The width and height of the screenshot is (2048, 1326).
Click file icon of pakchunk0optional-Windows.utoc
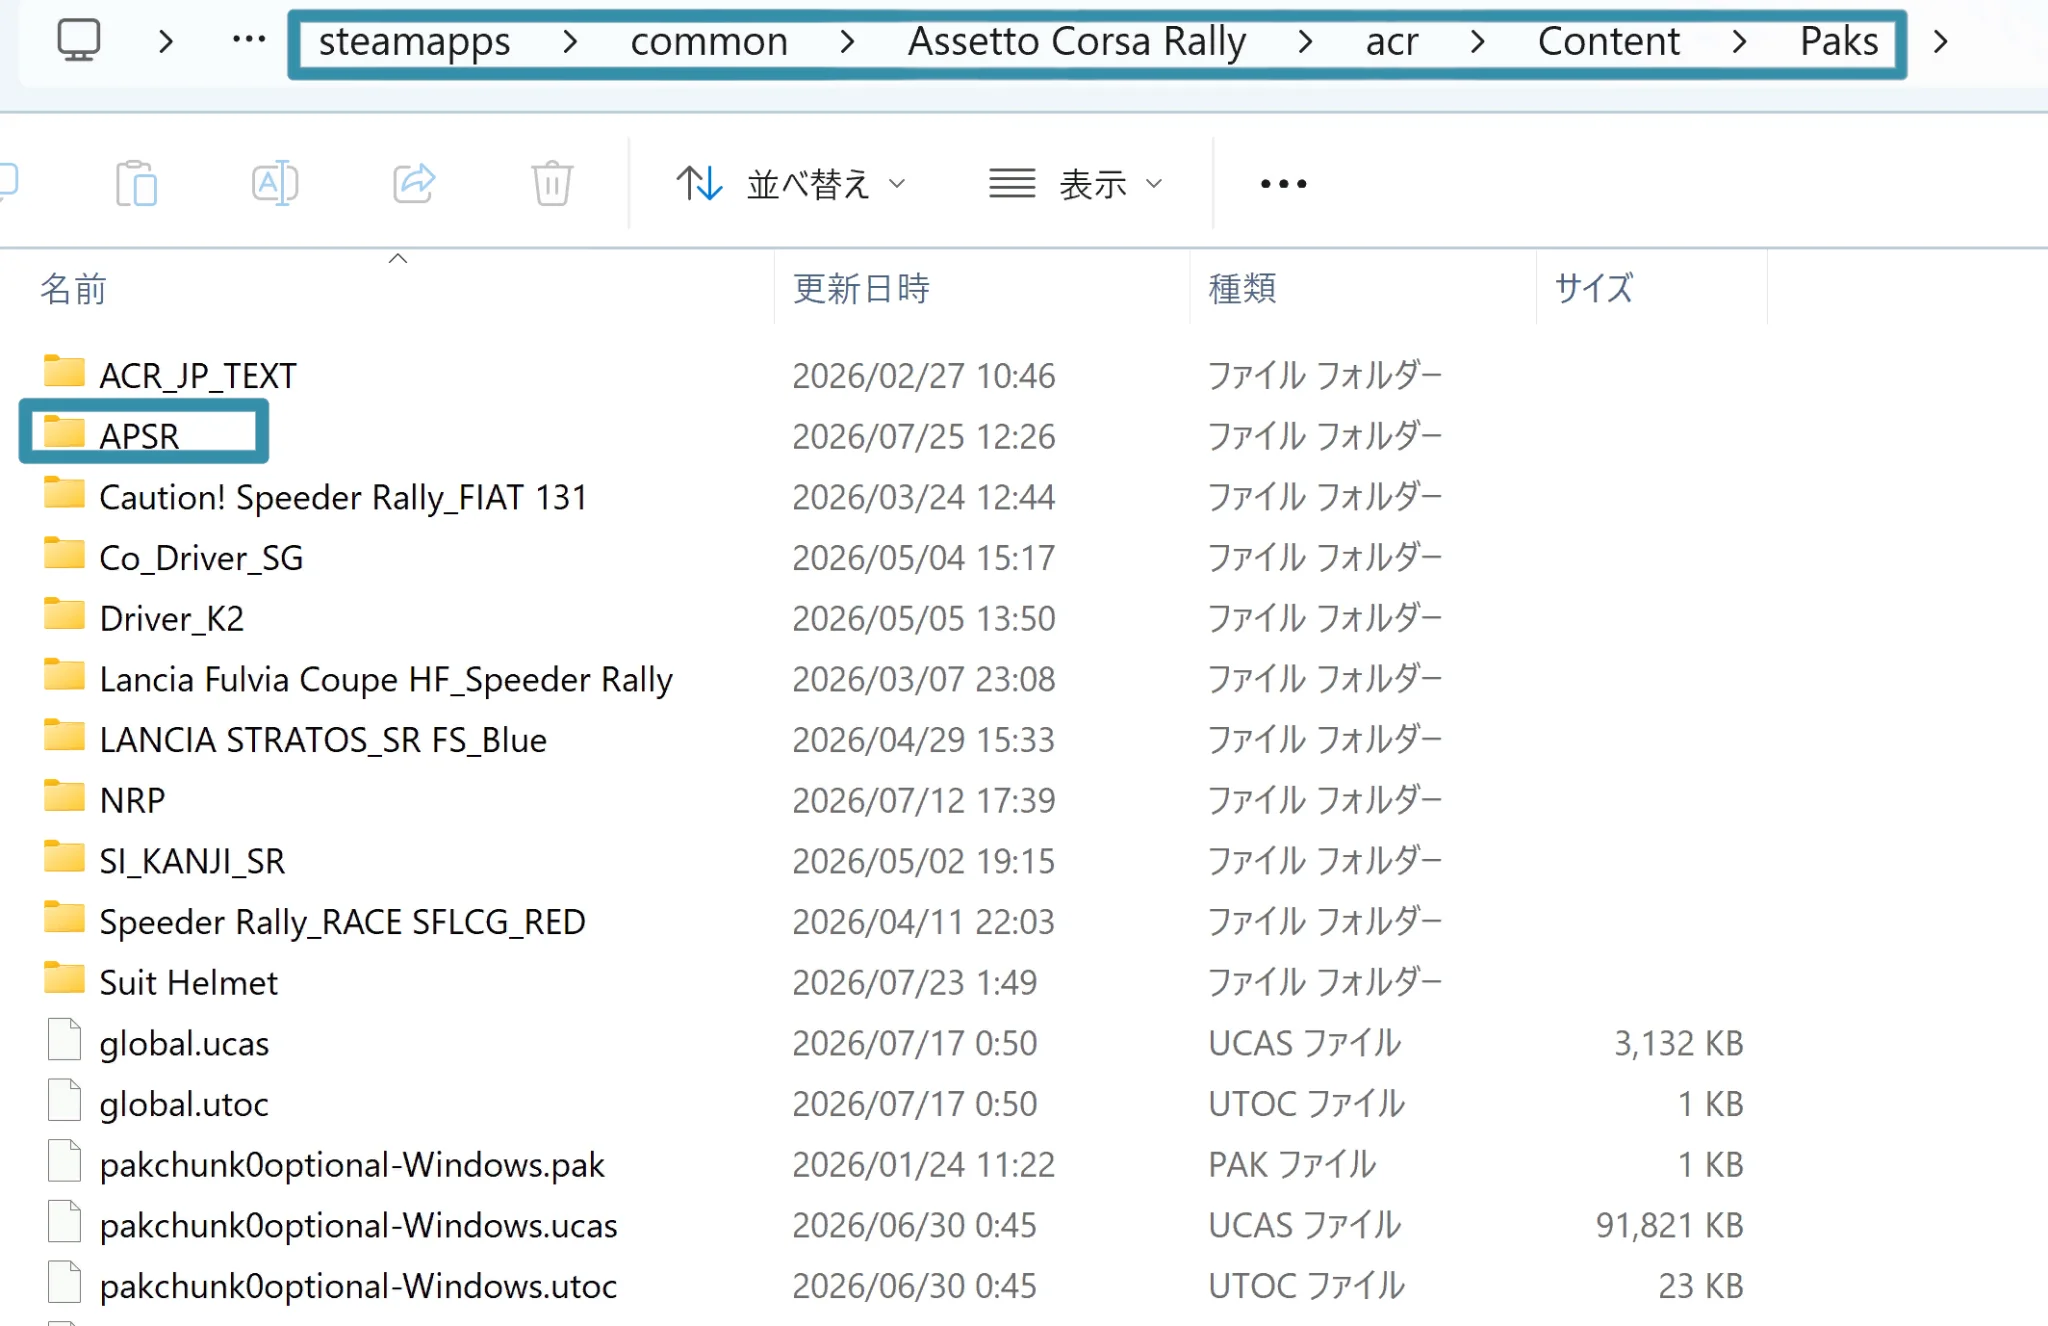(x=64, y=1282)
